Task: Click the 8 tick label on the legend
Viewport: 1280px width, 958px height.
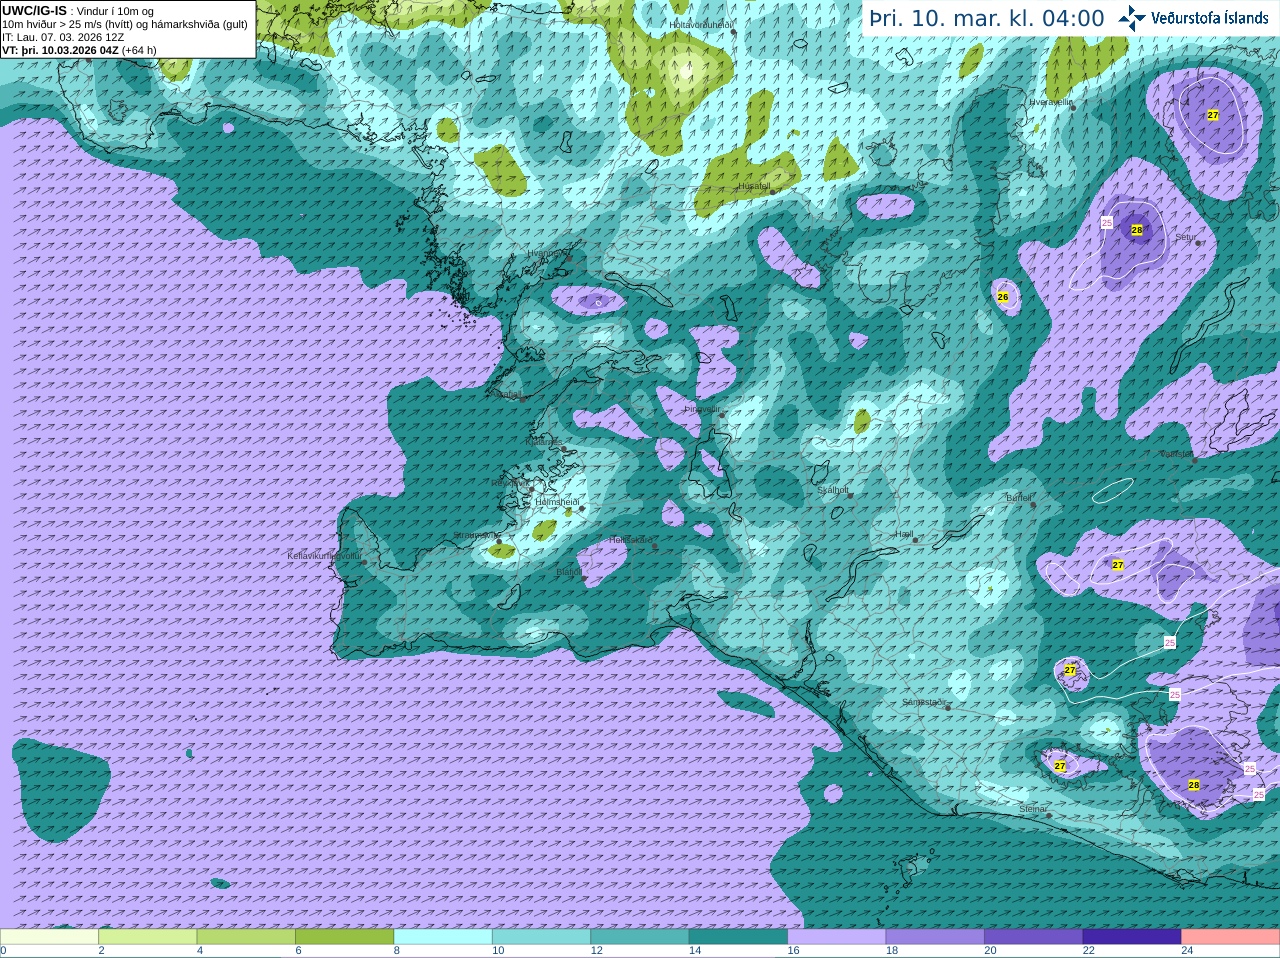Action: 397,951
